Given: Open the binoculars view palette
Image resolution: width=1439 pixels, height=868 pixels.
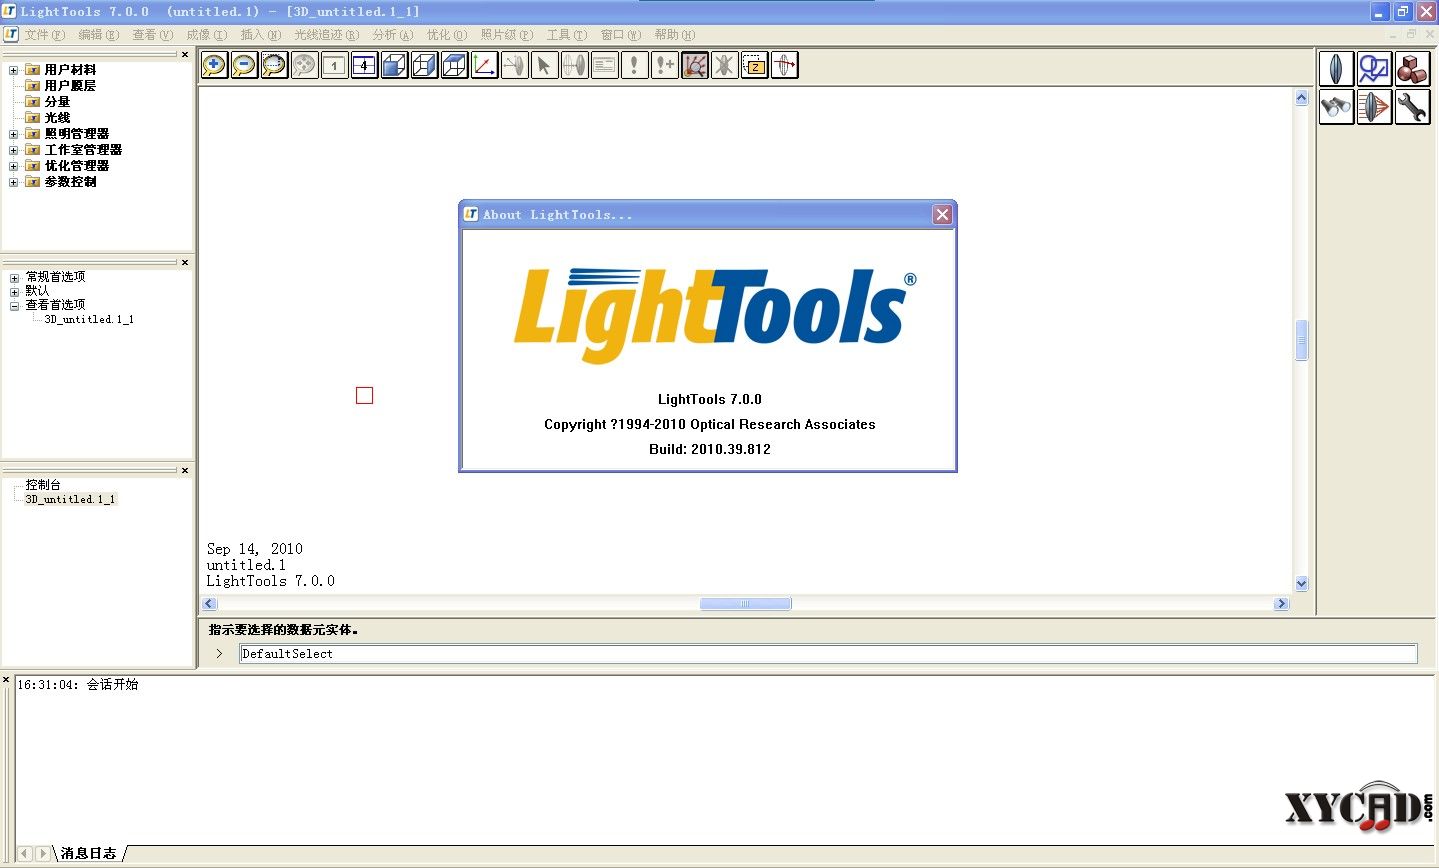Looking at the screenshot, I should click(1336, 107).
